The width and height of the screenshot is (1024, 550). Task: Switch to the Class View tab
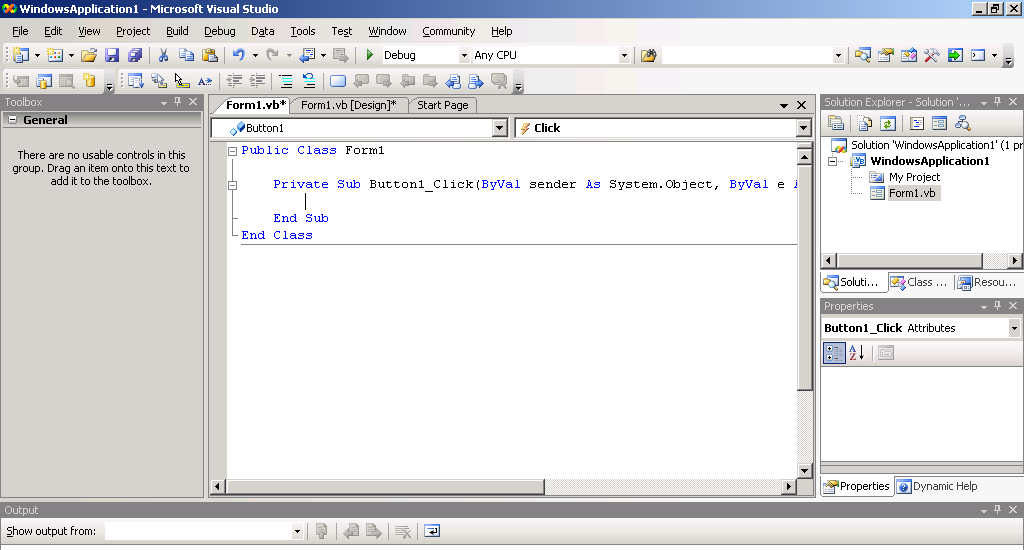point(920,282)
